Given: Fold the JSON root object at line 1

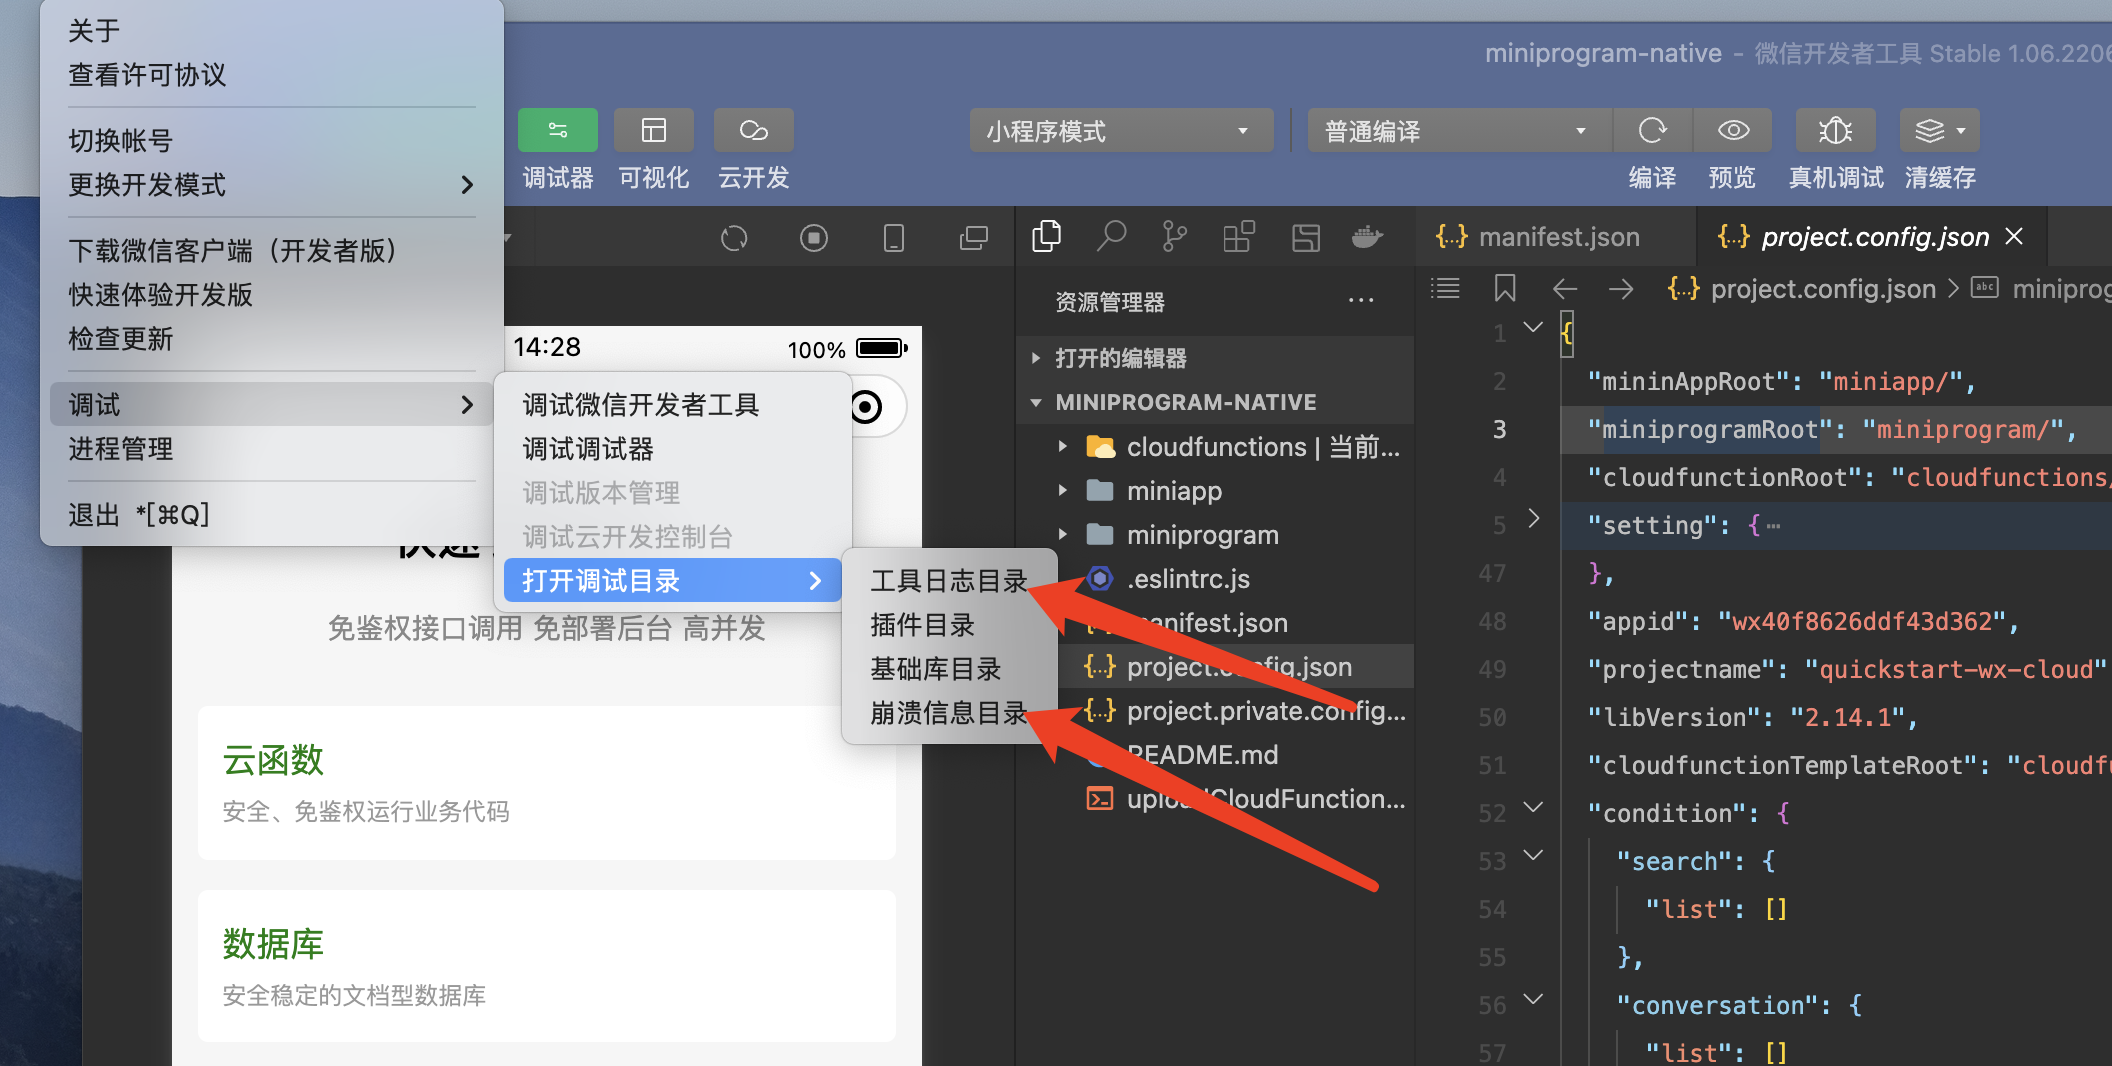Looking at the screenshot, I should coord(1533,327).
